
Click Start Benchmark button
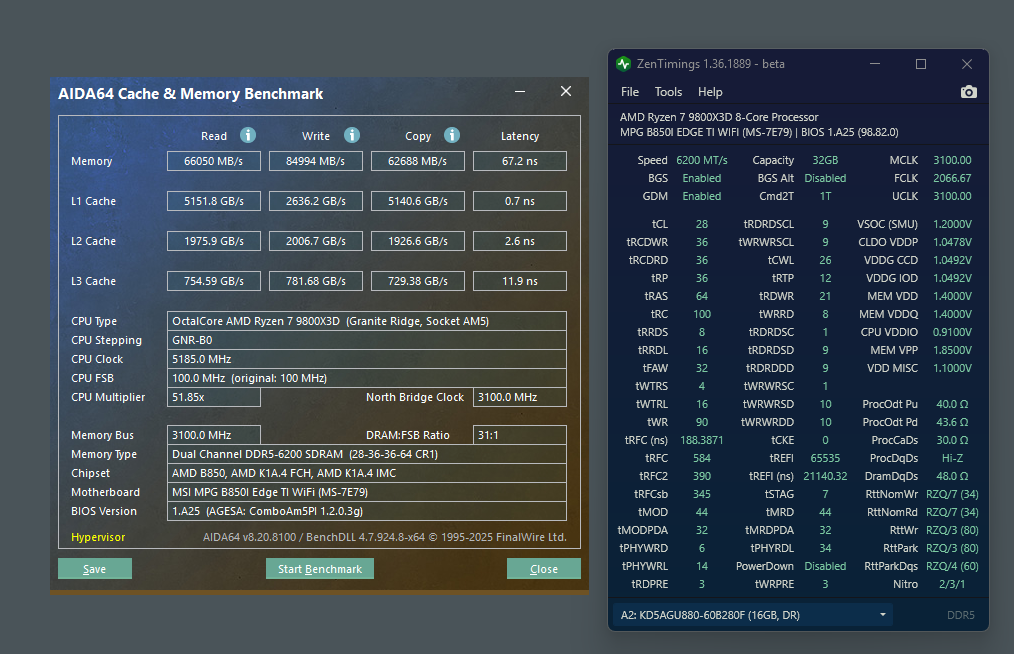click(x=320, y=569)
